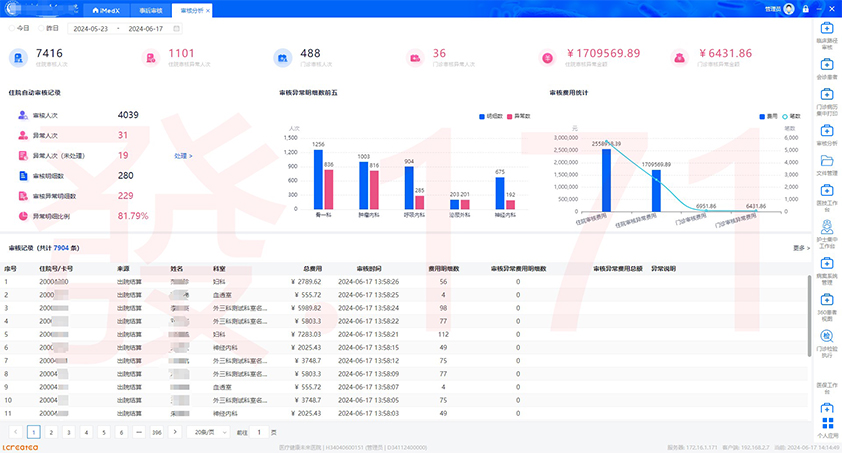Screen dimensions: 842x453
Task: Open the 医技工作台 sidebar icon
Action: [x=826, y=191]
